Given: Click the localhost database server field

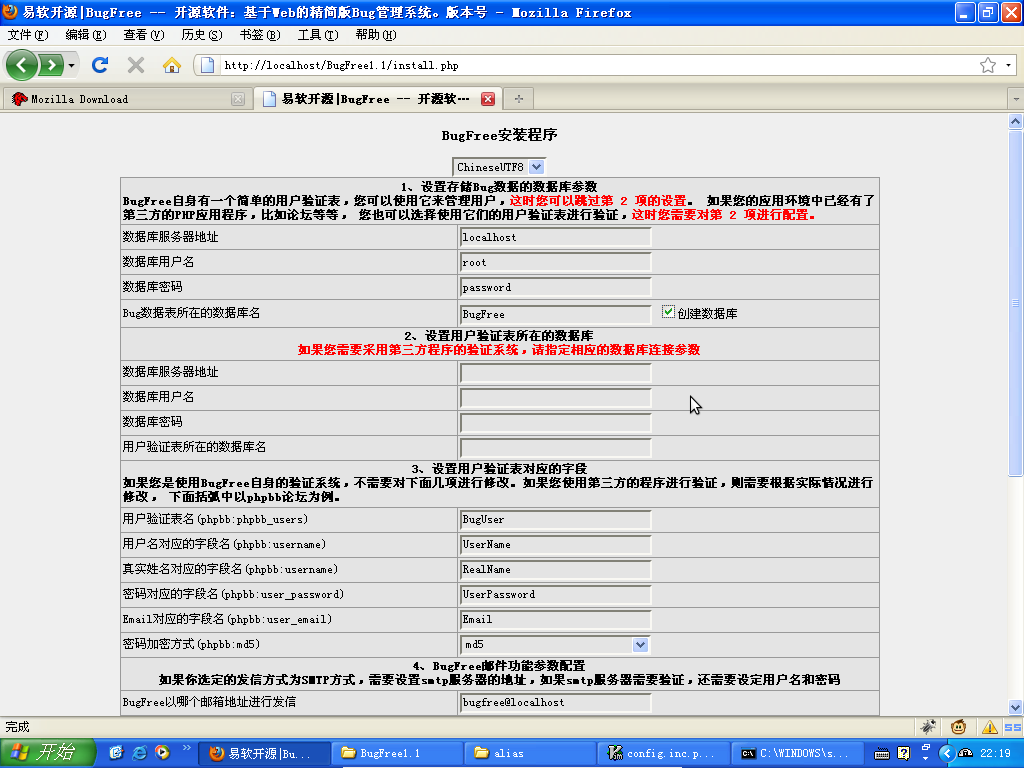Looking at the screenshot, I should pyautogui.click(x=555, y=237).
